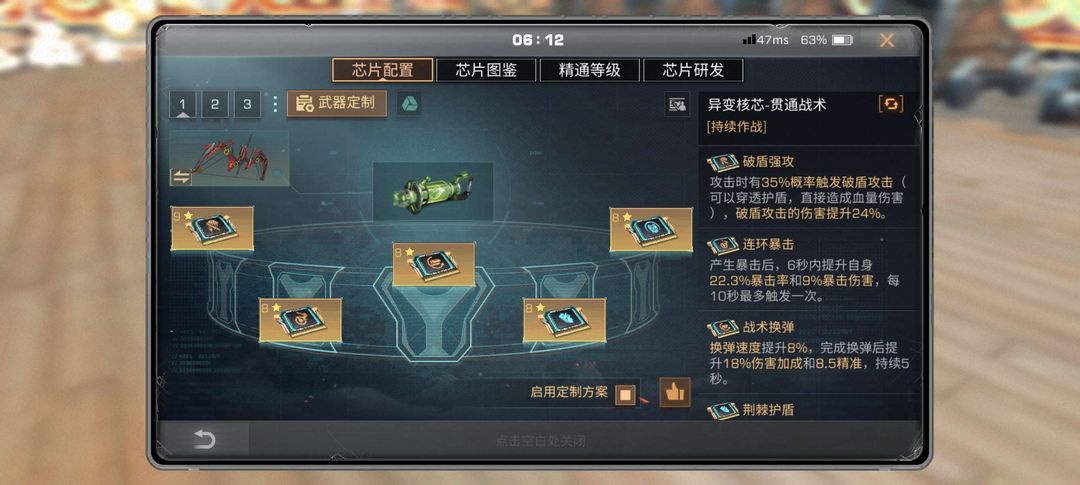Toggle the 启用定制方案 checkbox
1080x485 pixels.
(625, 395)
